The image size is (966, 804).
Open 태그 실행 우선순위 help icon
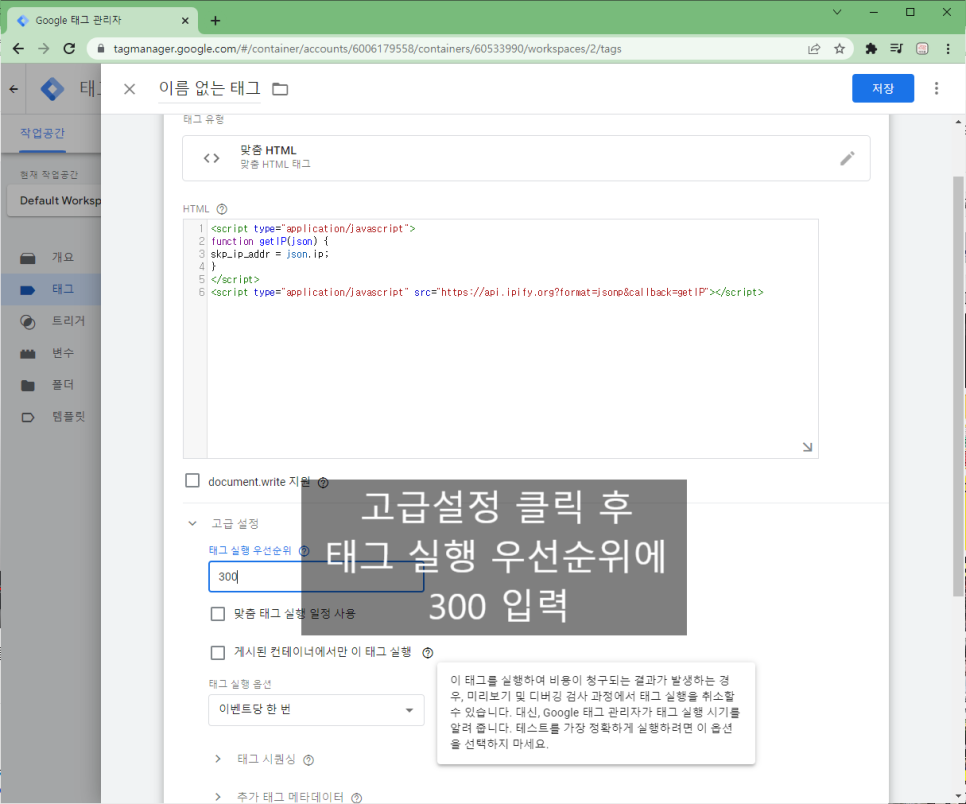click(x=304, y=551)
